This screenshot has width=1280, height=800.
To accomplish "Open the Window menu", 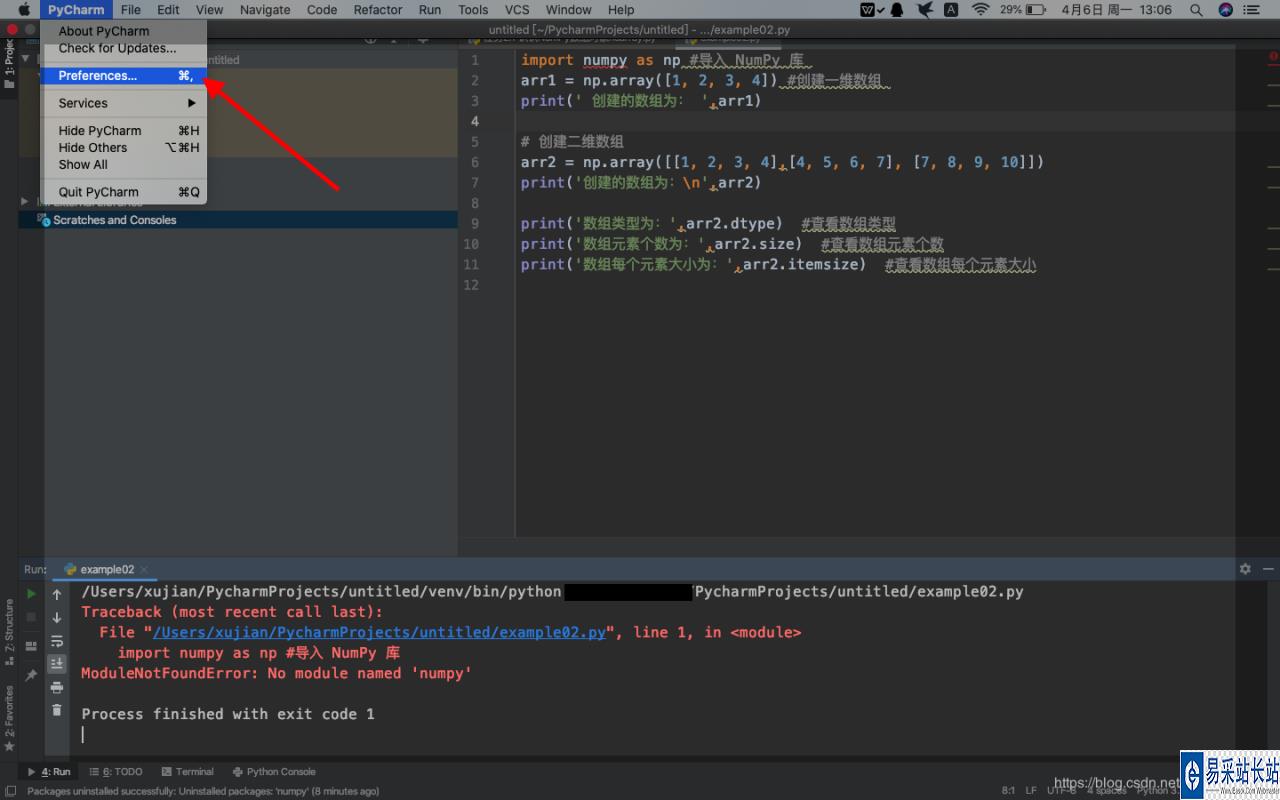I will (x=568, y=10).
